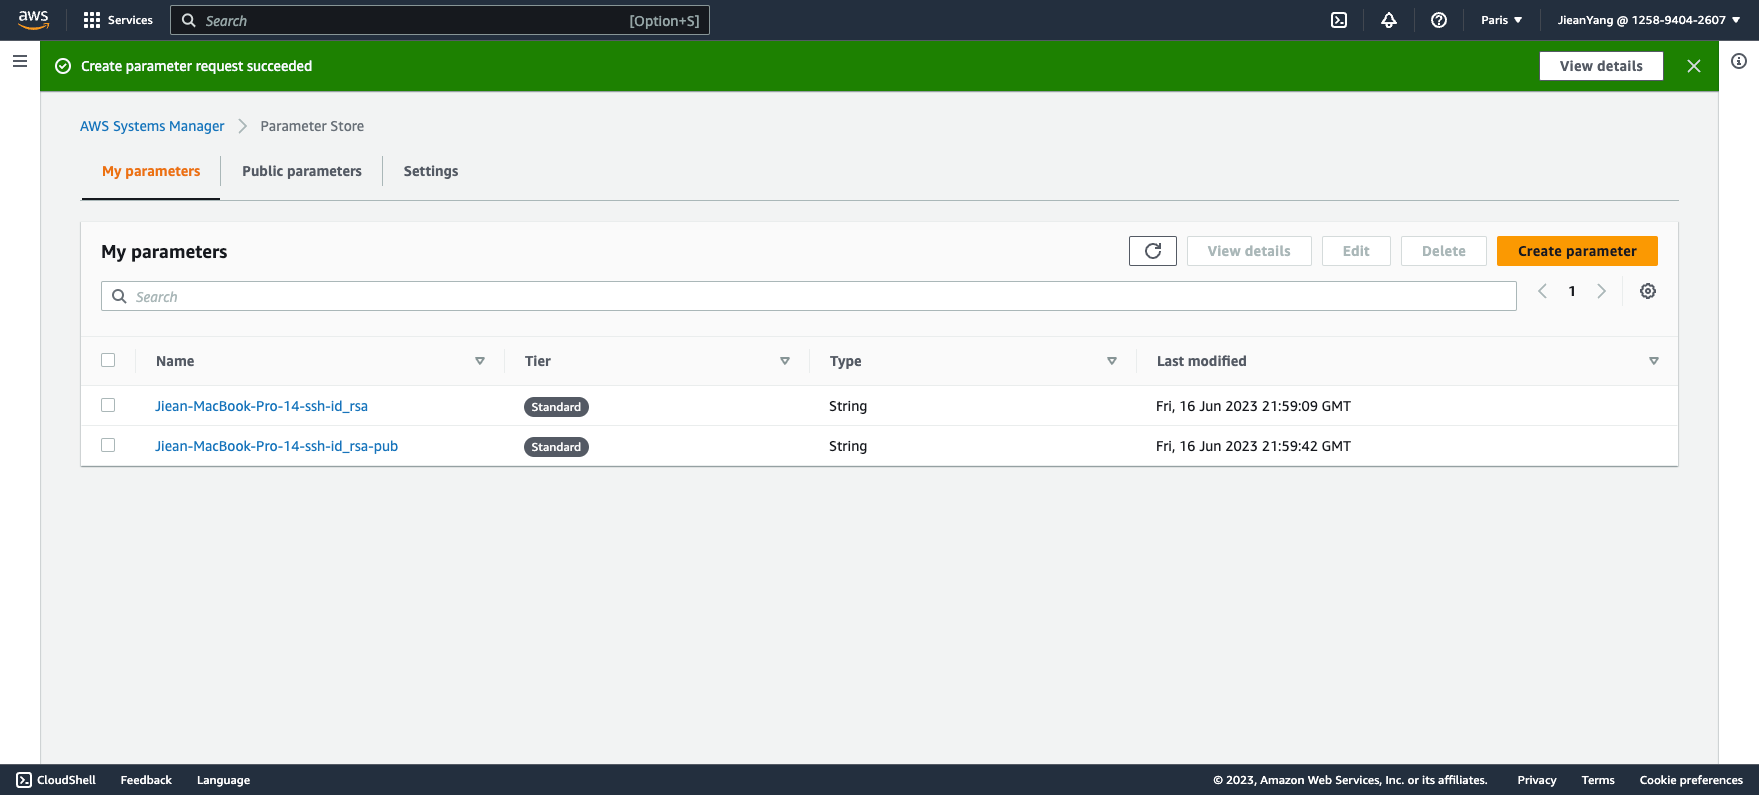The image size is (1759, 795).
Task: Click page number 1
Action: (1572, 291)
